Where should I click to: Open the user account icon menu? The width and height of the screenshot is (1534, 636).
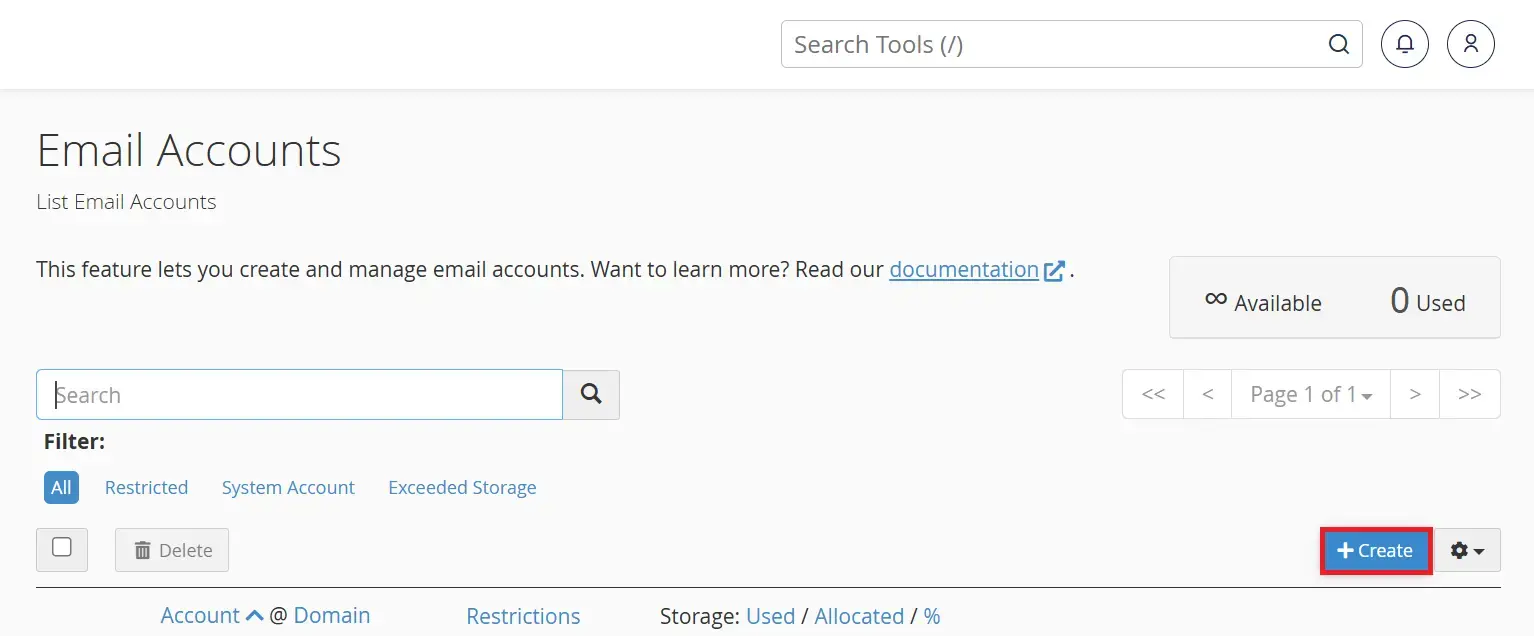1470,44
